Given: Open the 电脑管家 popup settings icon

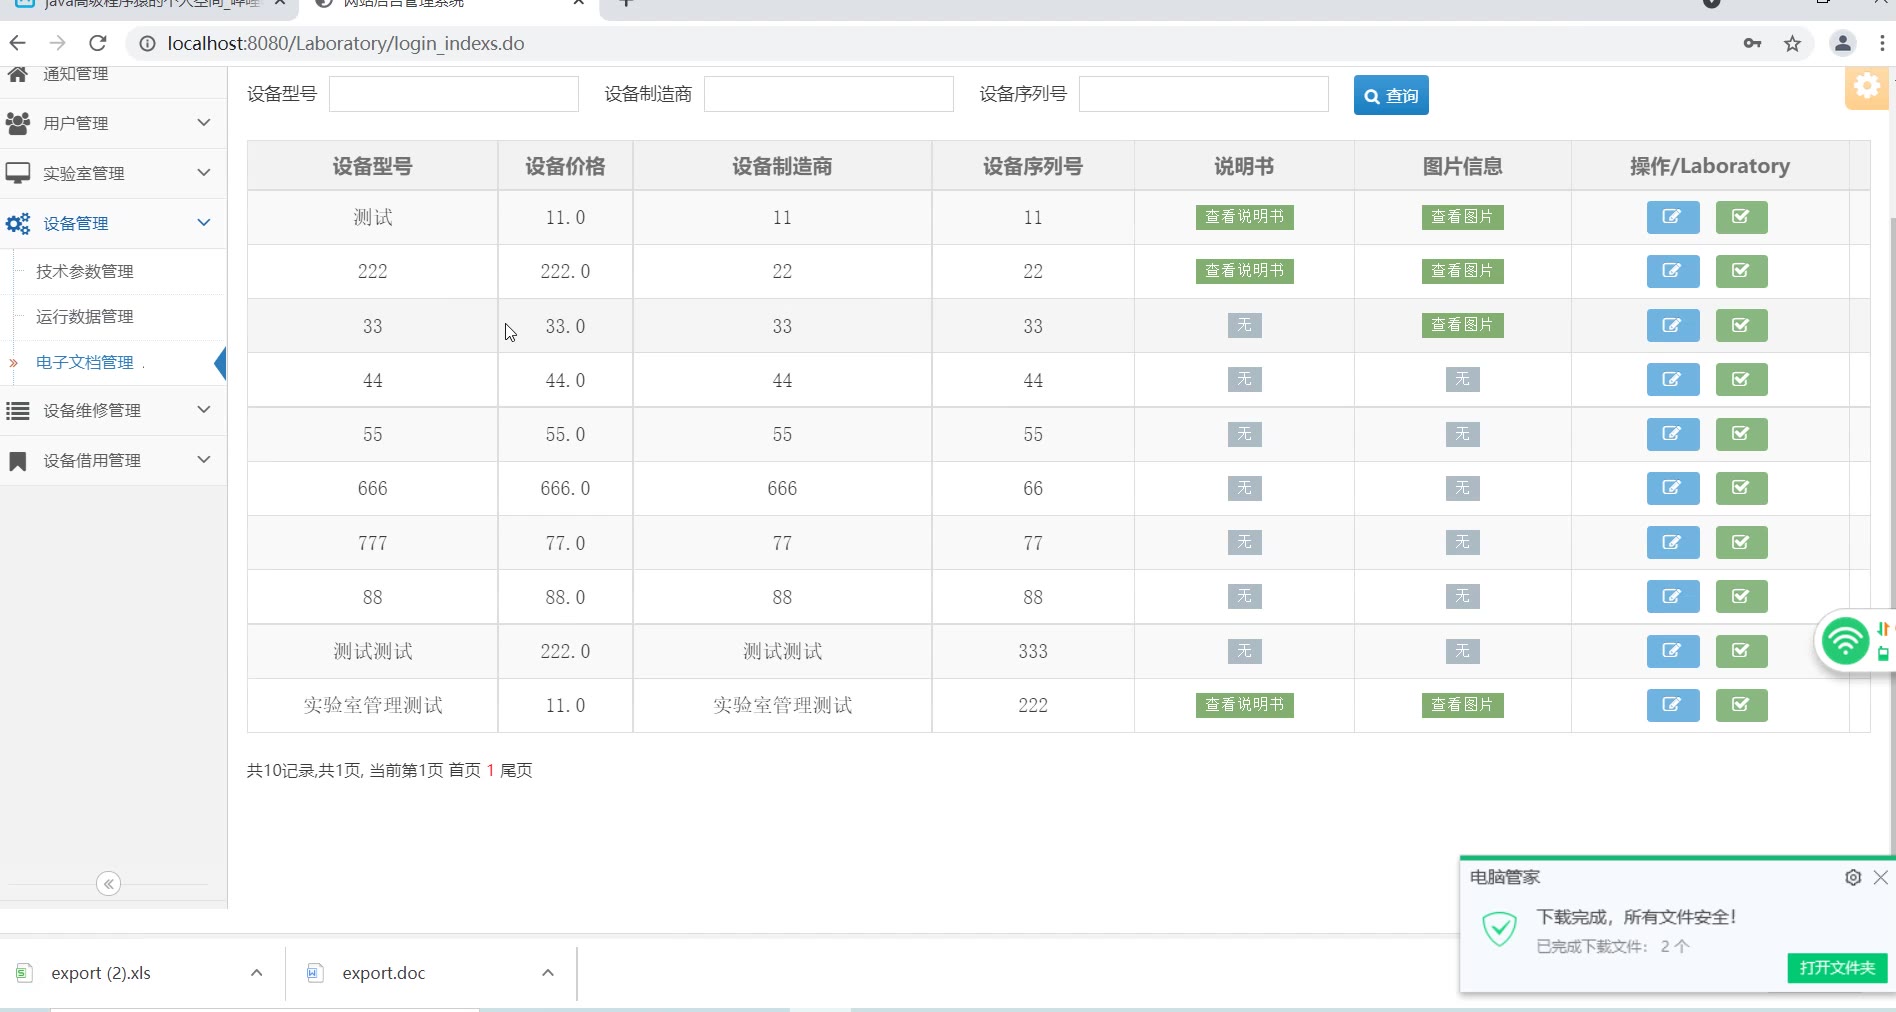Looking at the screenshot, I should [1852, 877].
